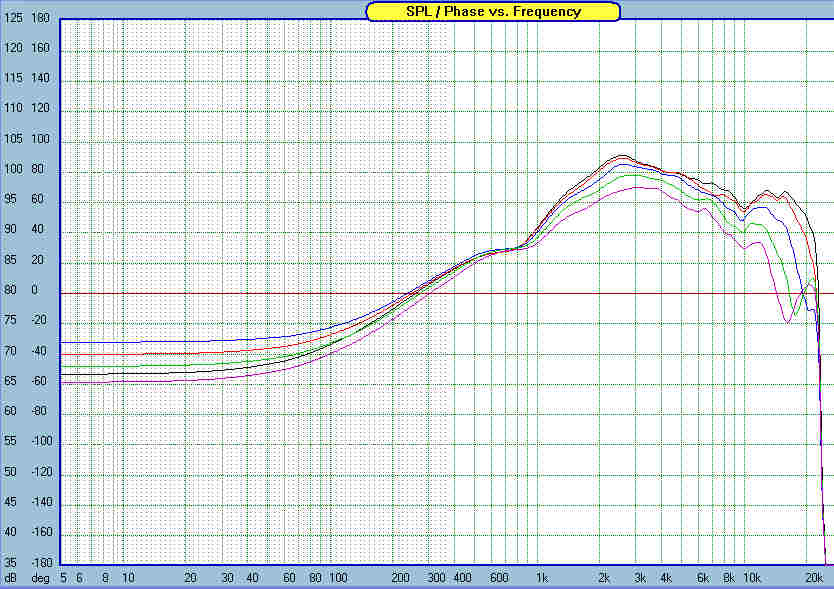Select the 110 dB axis label
This screenshot has height=589, width=834.
(x=13, y=109)
